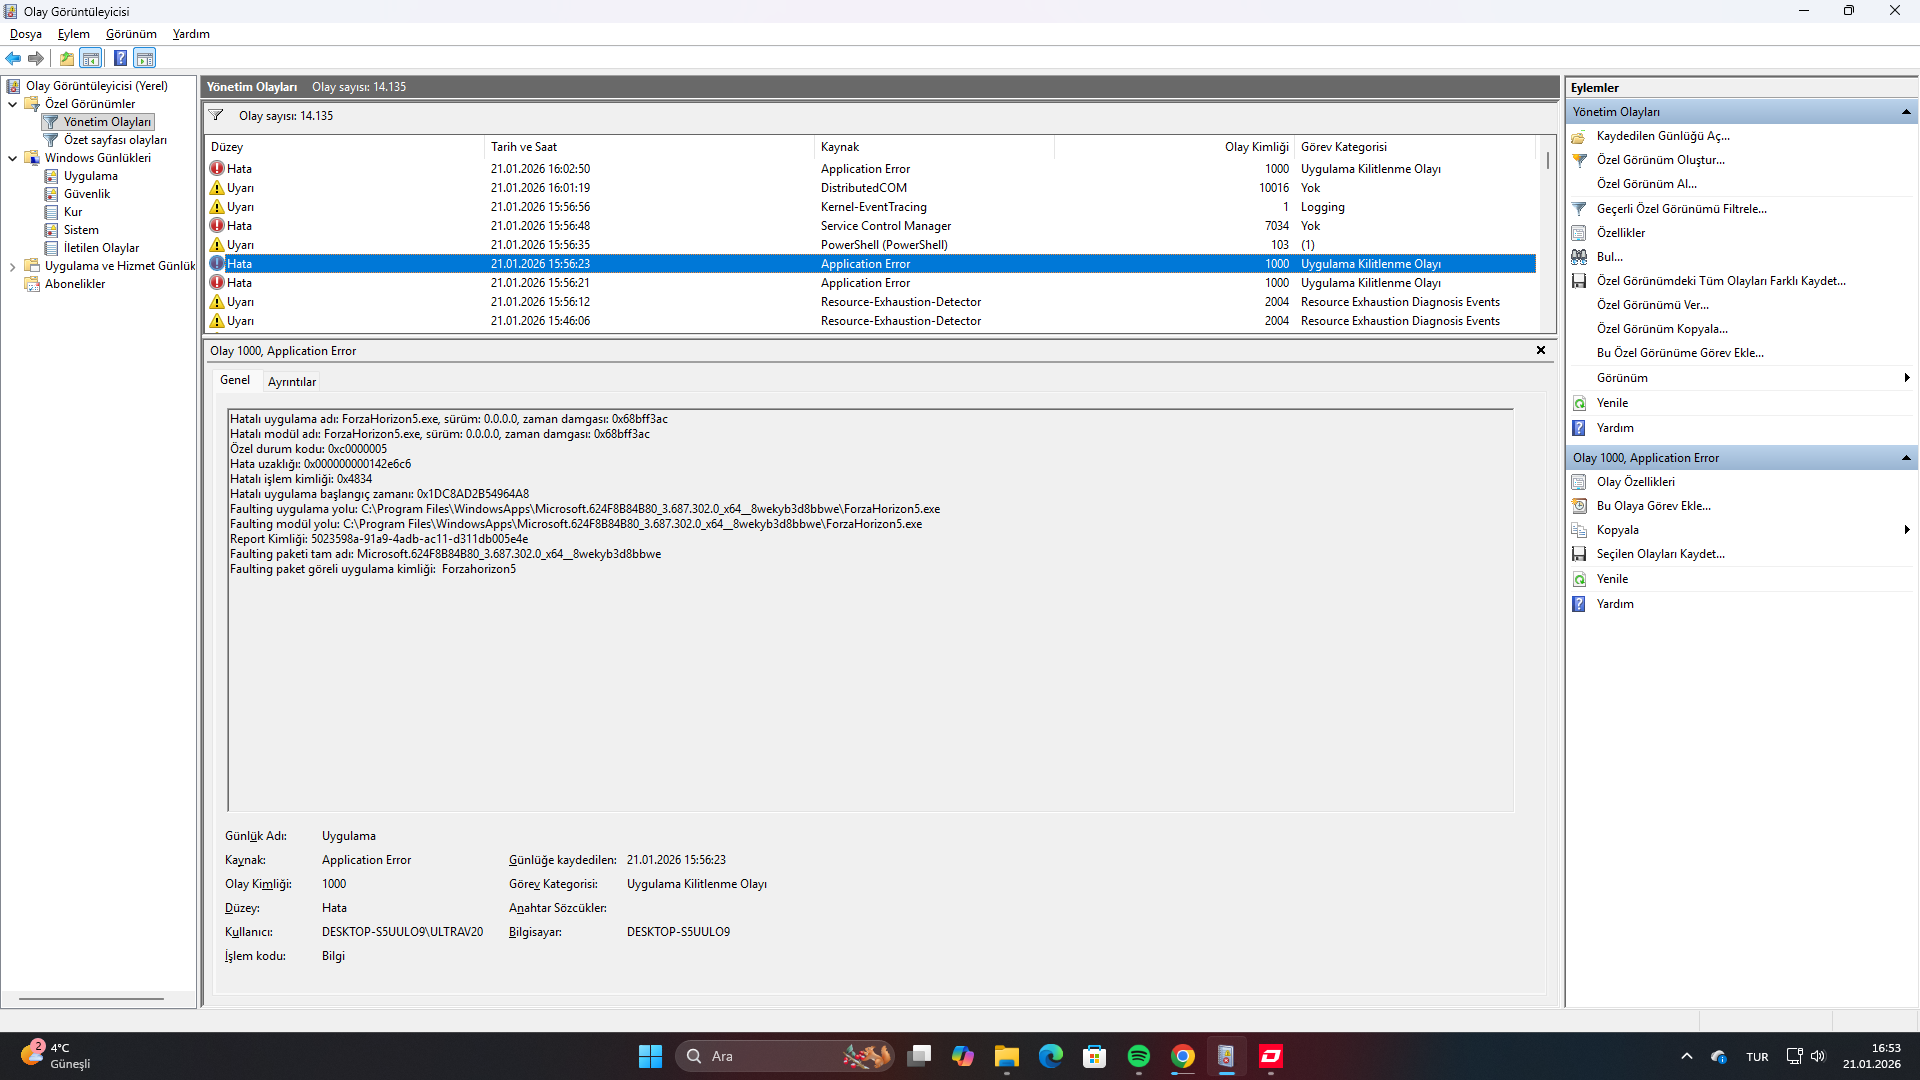Click the Yardım icon under Yönetim Olayları
This screenshot has height=1080, width=1920.
coord(1579,428)
